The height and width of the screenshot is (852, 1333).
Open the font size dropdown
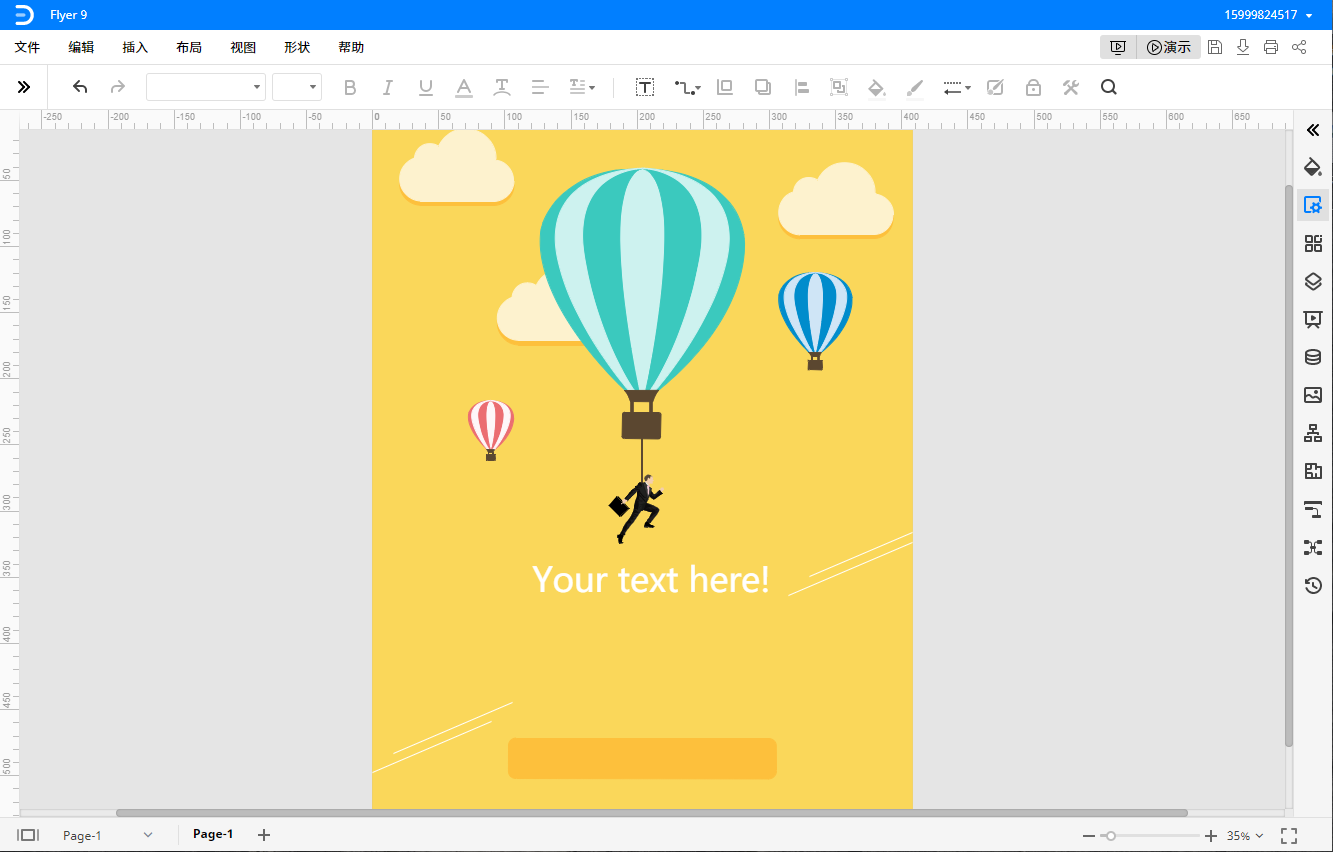pyautogui.click(x=297, y=87)
